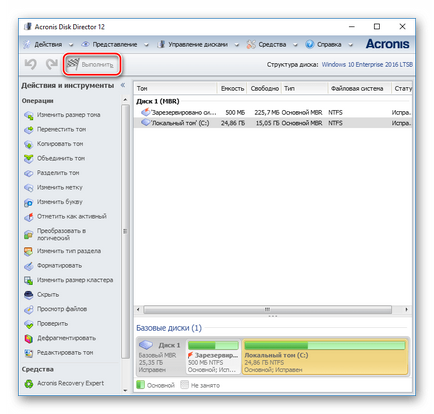Select the Локальный том (C:) row
The width and height of the screenshot is (434, 414).
click(273, 123)
